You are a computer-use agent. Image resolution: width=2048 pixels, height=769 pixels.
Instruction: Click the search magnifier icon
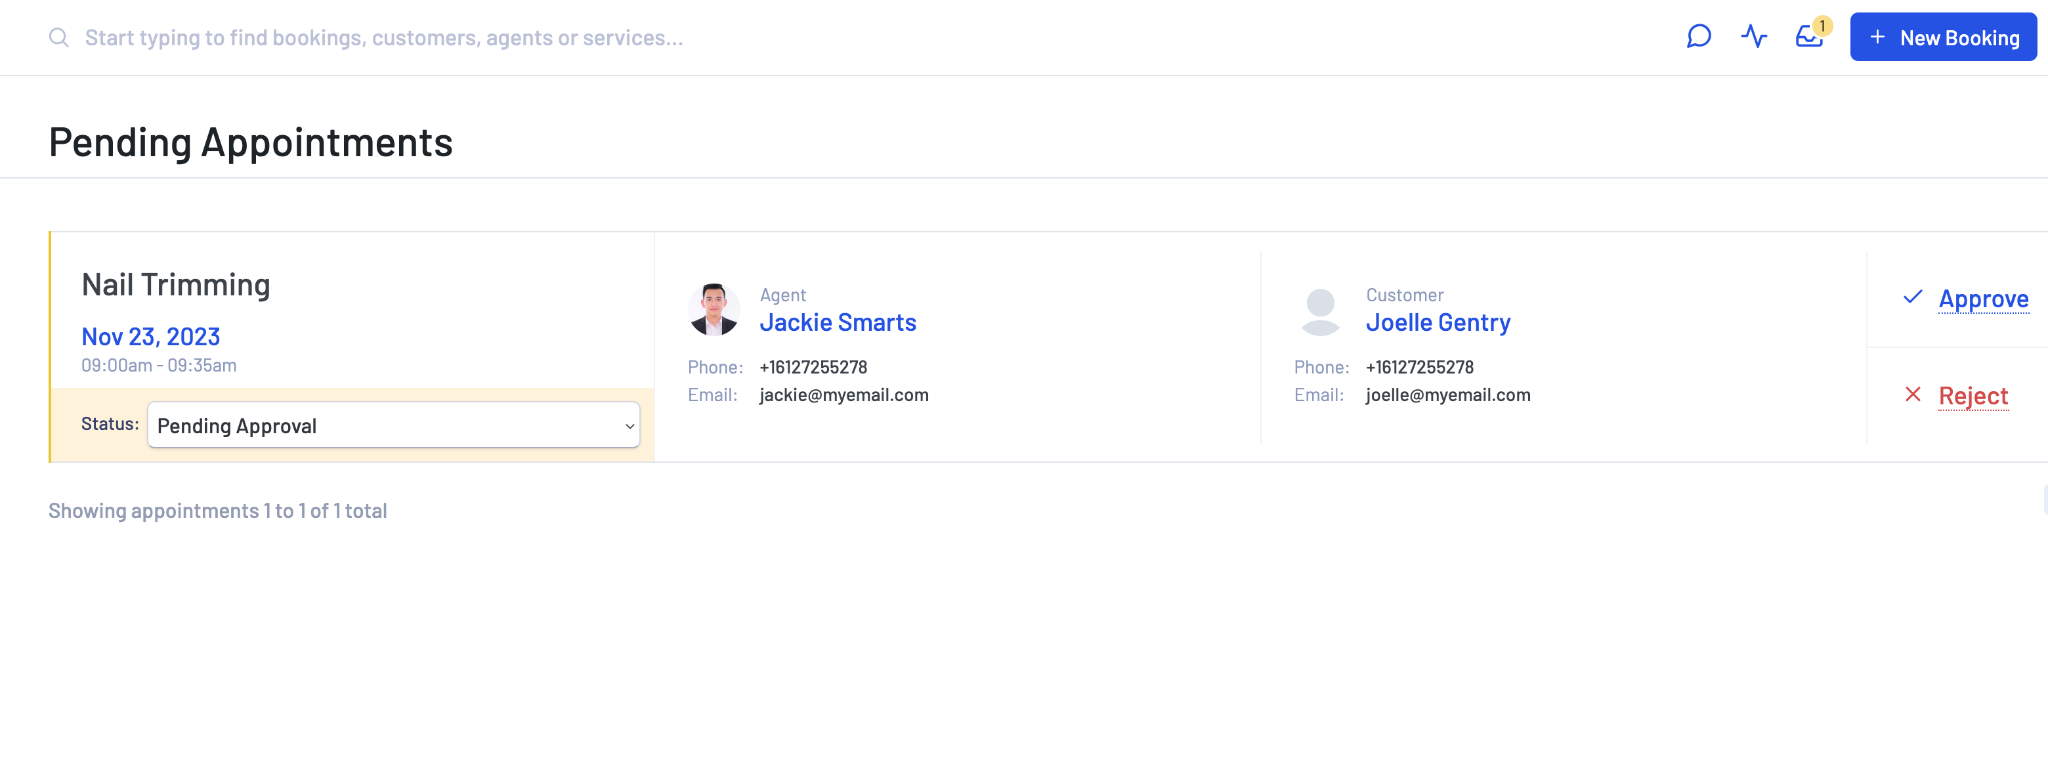pyautogui.click(x=59, y=37)
